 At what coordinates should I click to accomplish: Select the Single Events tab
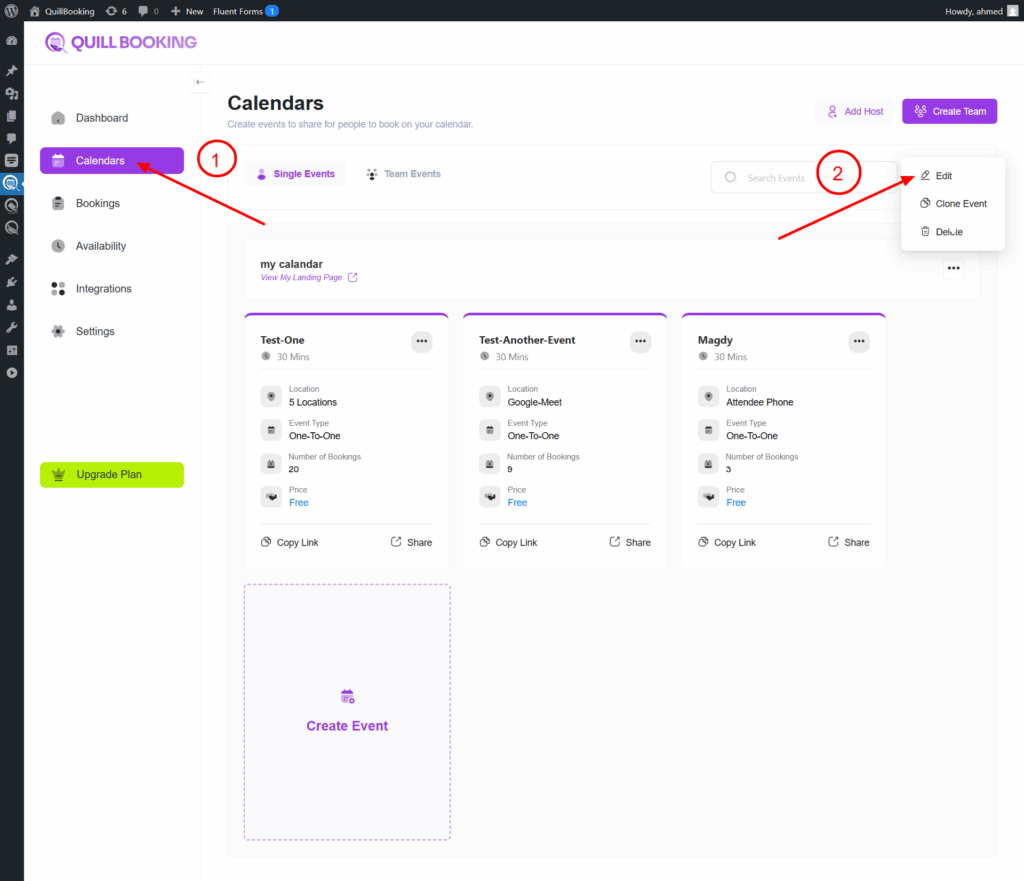(295, 174)
